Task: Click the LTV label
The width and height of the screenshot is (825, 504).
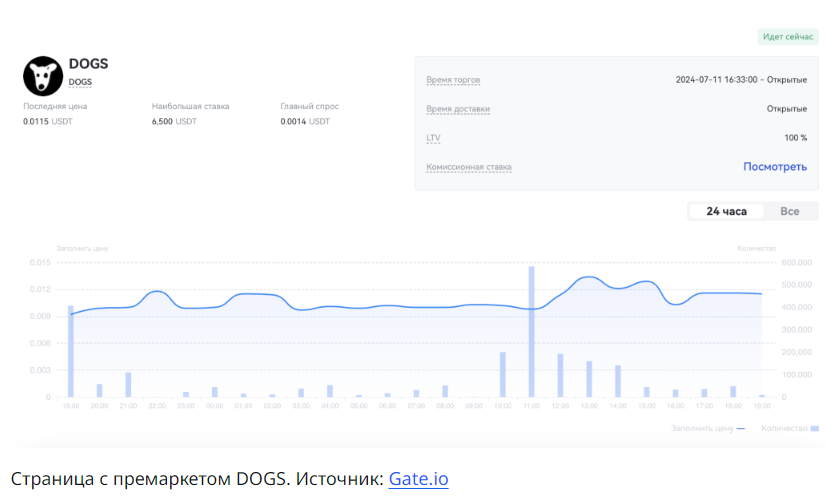Action: (433, 138)
